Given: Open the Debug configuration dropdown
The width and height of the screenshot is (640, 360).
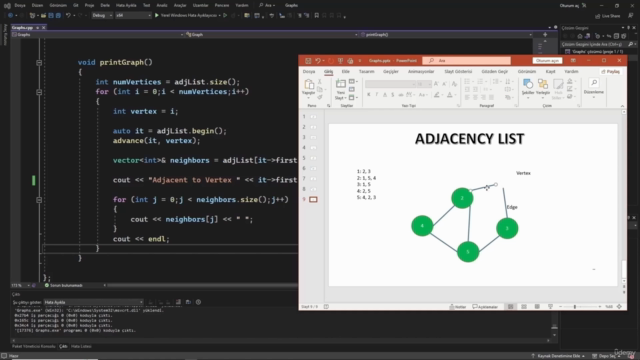Looking at the screenshot, I should (102, 16).
